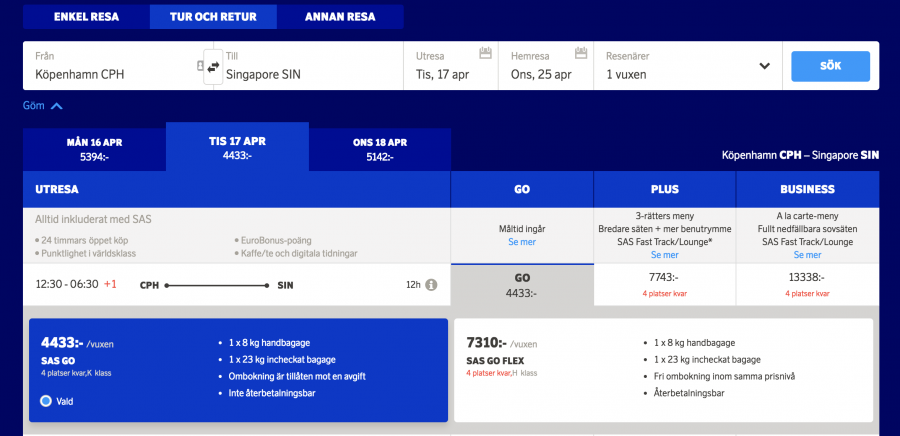Open Se mer link under BUSINESS

[807, 255]
